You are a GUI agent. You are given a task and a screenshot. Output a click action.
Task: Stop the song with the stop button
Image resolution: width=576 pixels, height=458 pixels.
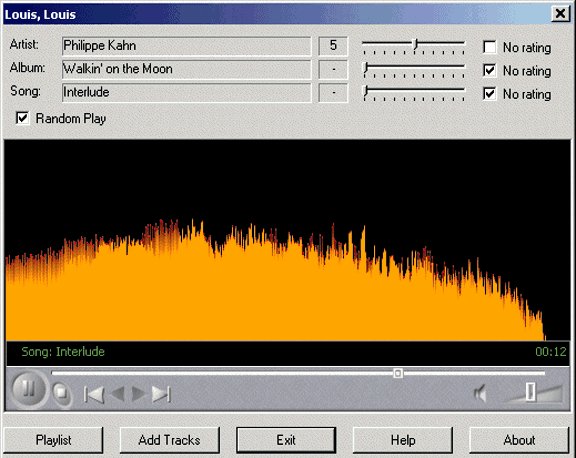[61, 394]
